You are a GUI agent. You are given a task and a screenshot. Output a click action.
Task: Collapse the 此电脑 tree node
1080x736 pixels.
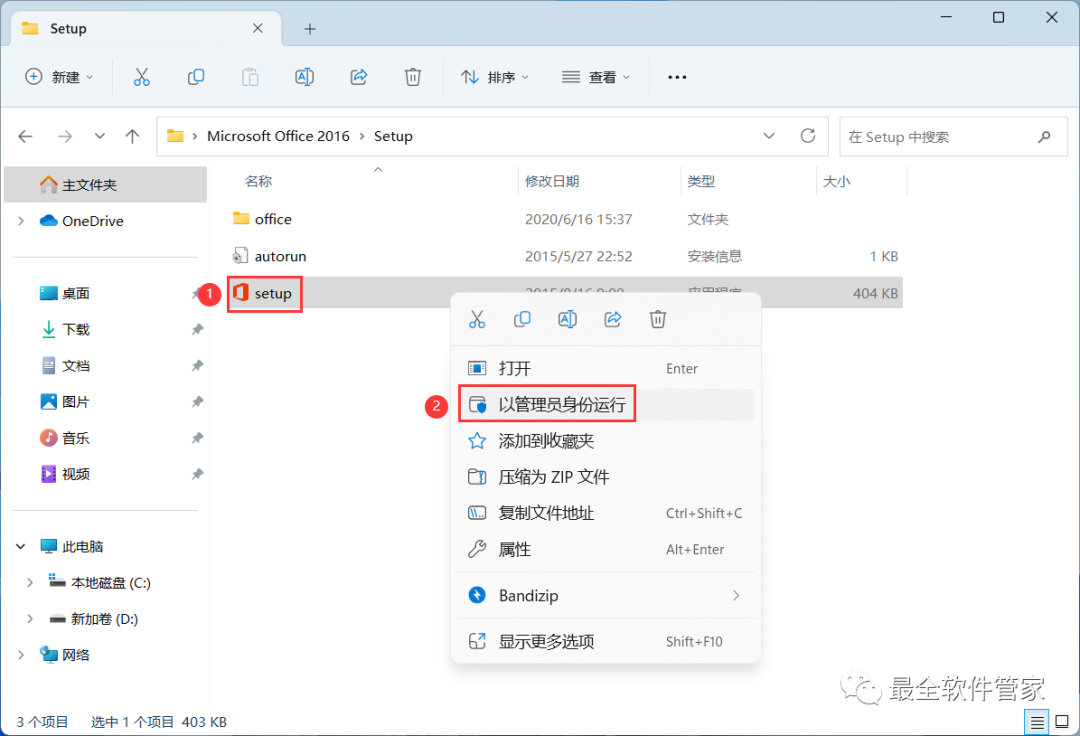(x=21, y=547)
